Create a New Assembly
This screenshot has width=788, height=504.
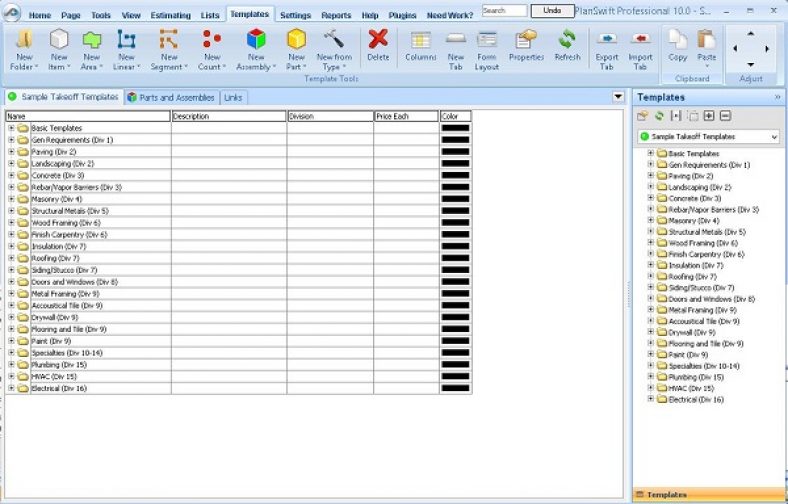[256, 49]
